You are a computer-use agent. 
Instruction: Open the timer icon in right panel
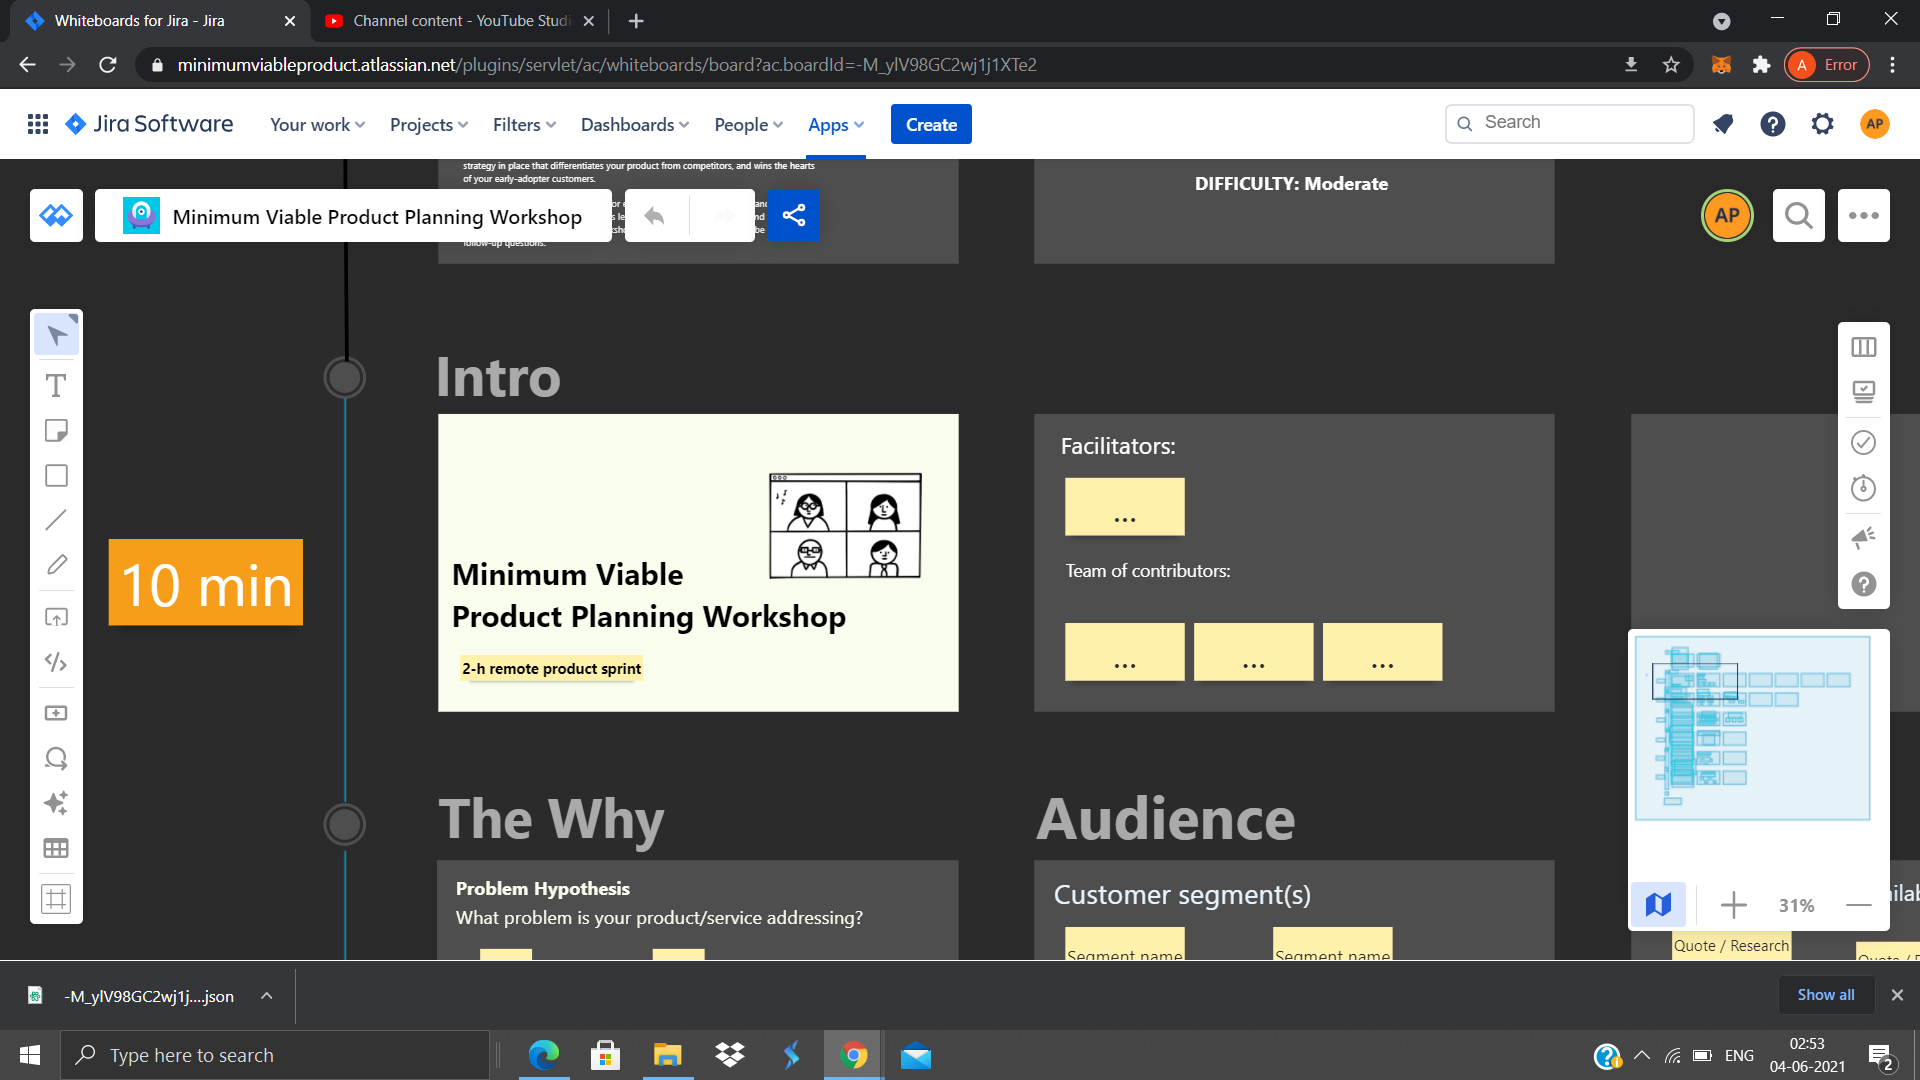click(1863, 489)
